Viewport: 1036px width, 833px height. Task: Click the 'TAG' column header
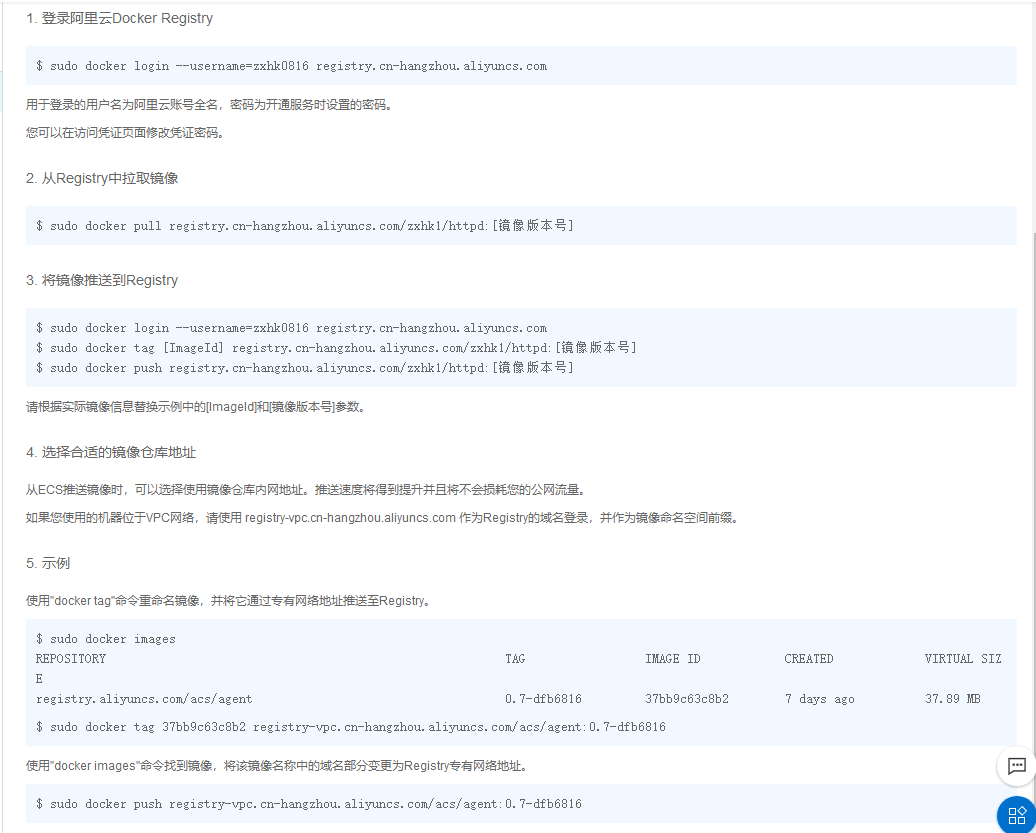click(x=515, y=659)
